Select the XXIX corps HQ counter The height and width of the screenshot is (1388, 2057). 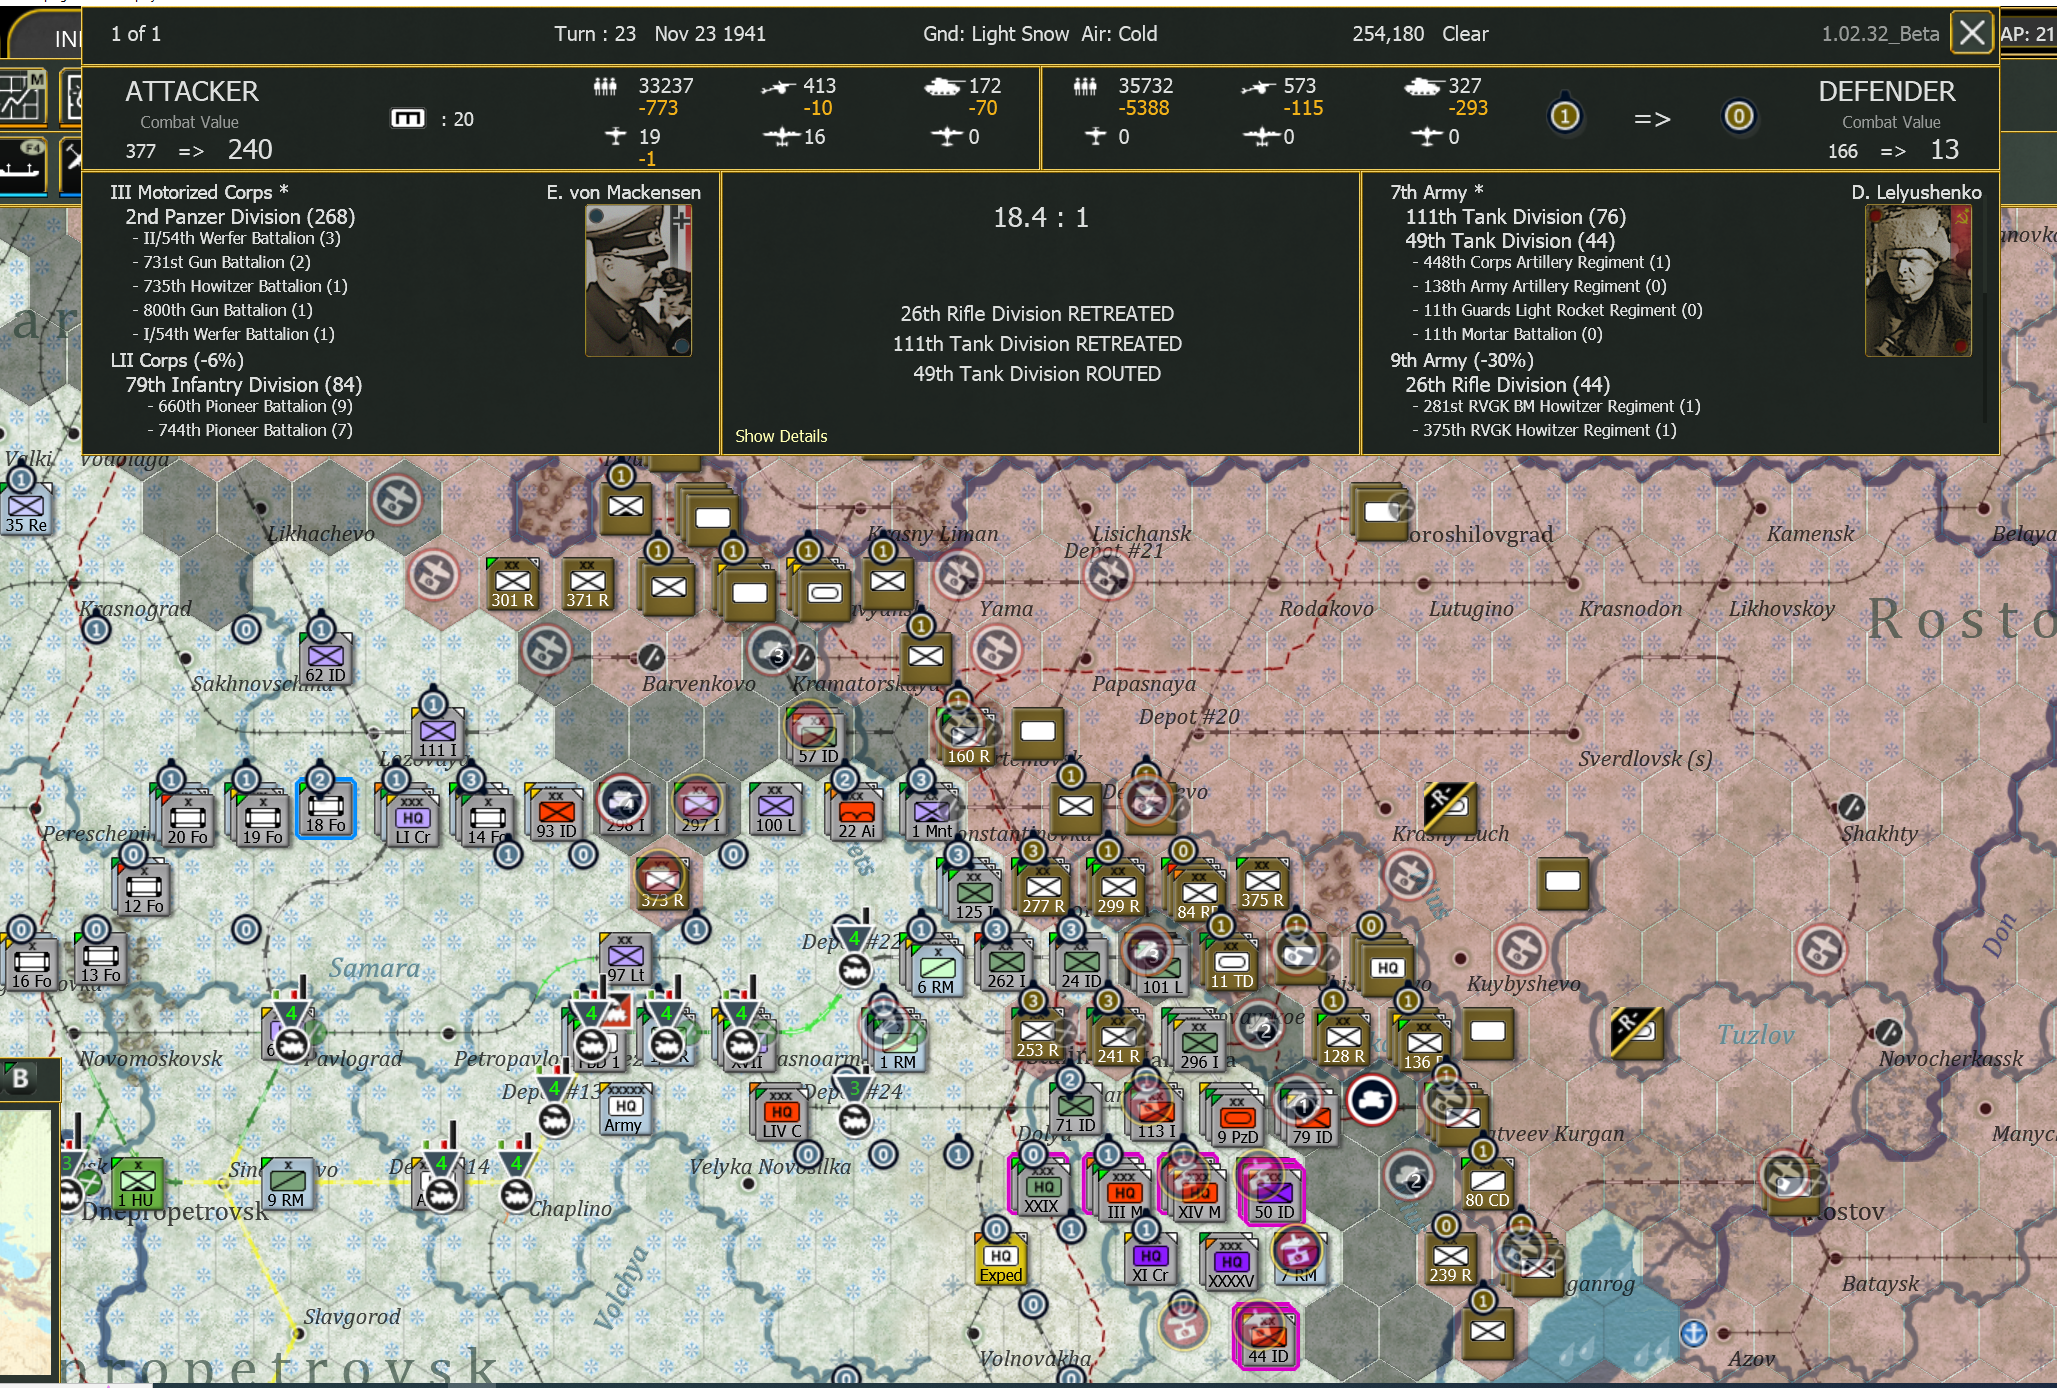point(1041,1190)
